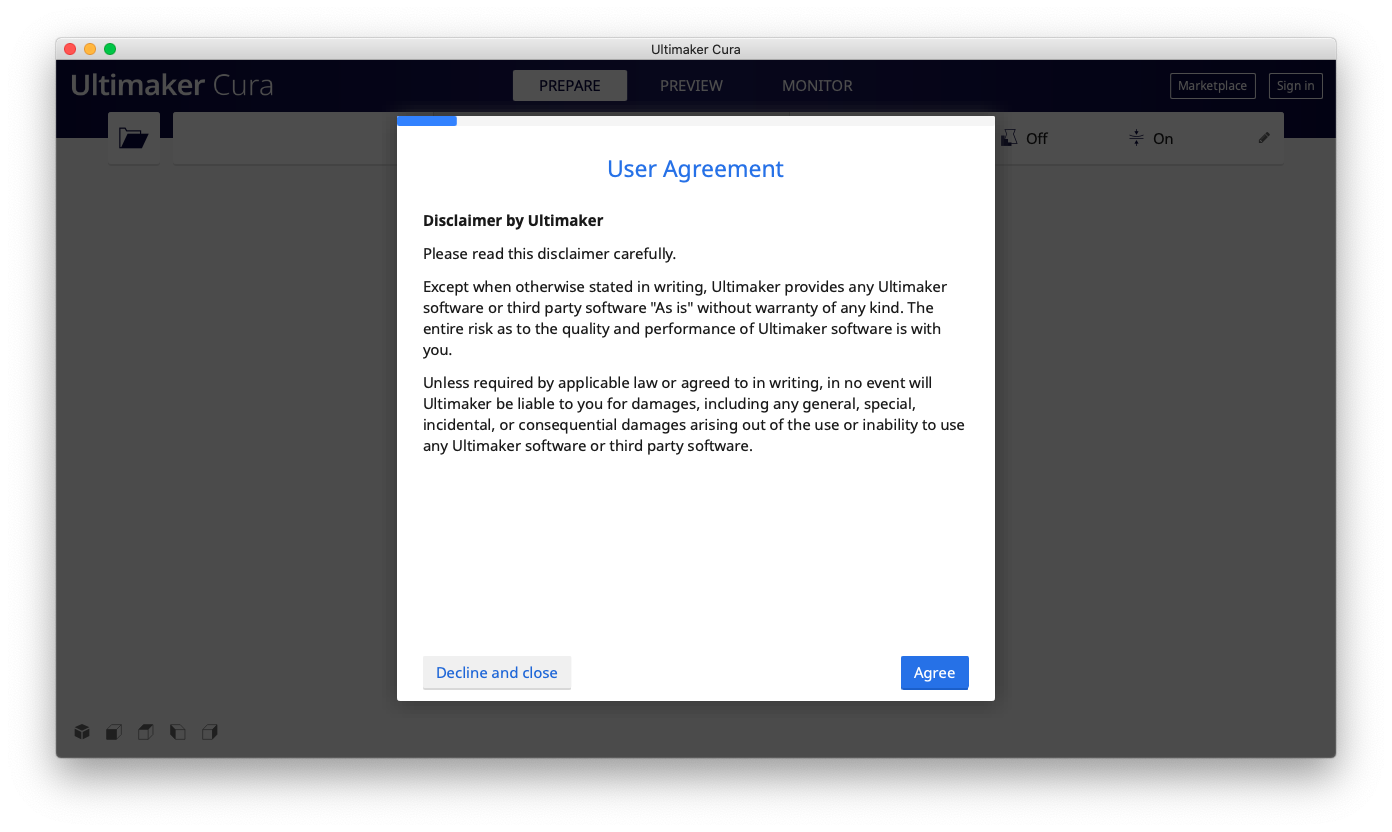This screenshot has height=832, width=1392.
Task: Select the left side view cube icon
Action: 178,732
